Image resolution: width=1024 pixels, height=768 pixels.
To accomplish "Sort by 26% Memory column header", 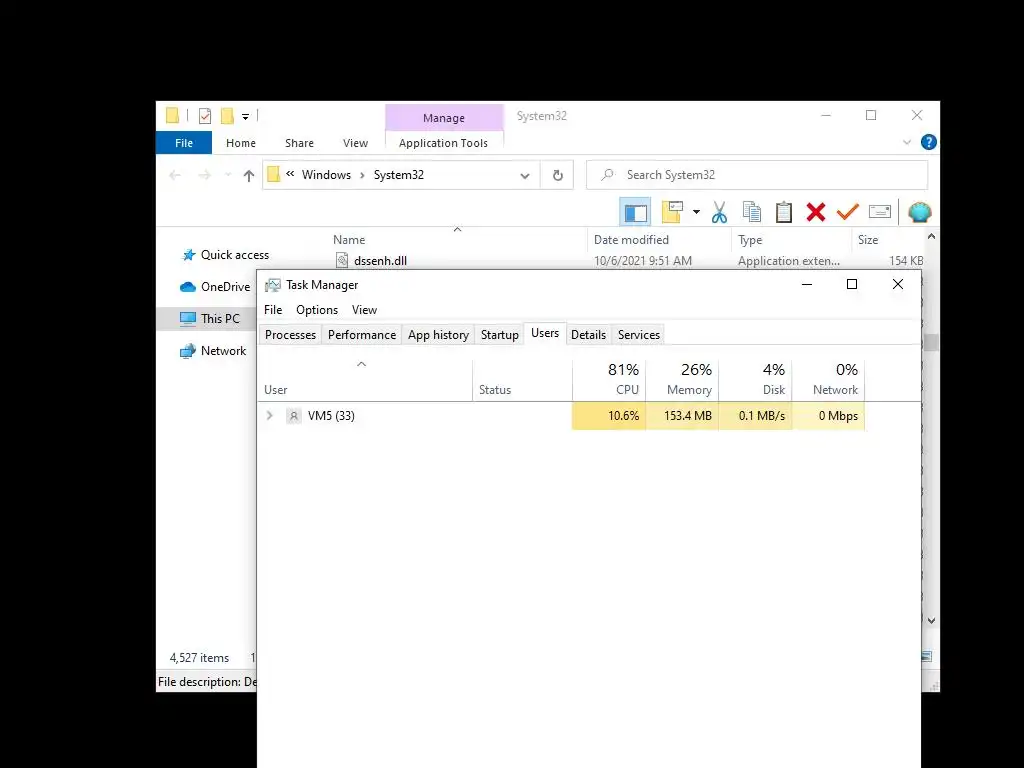I will click(x=682, y=380).
